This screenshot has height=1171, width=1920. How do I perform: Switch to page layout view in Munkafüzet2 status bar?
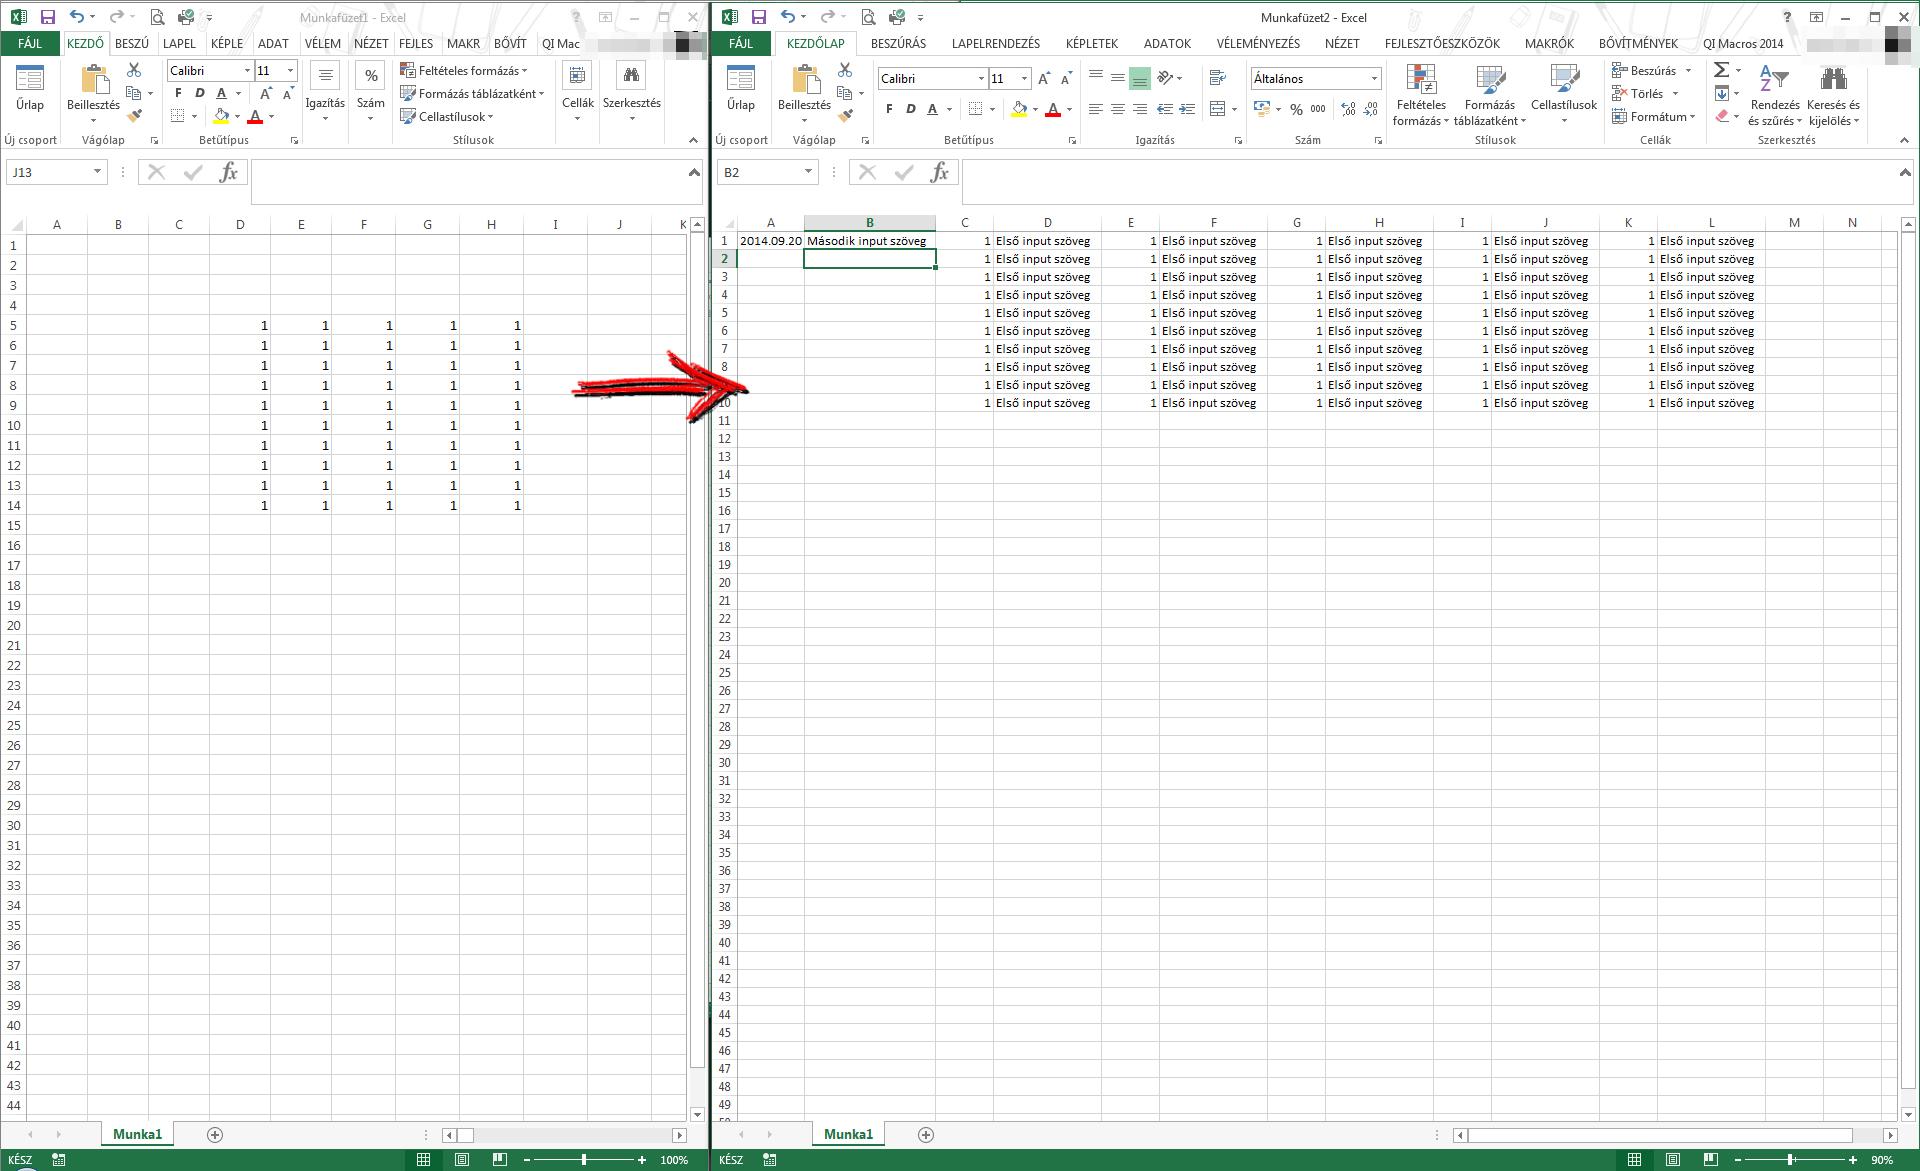(x=1672, y=1160)
